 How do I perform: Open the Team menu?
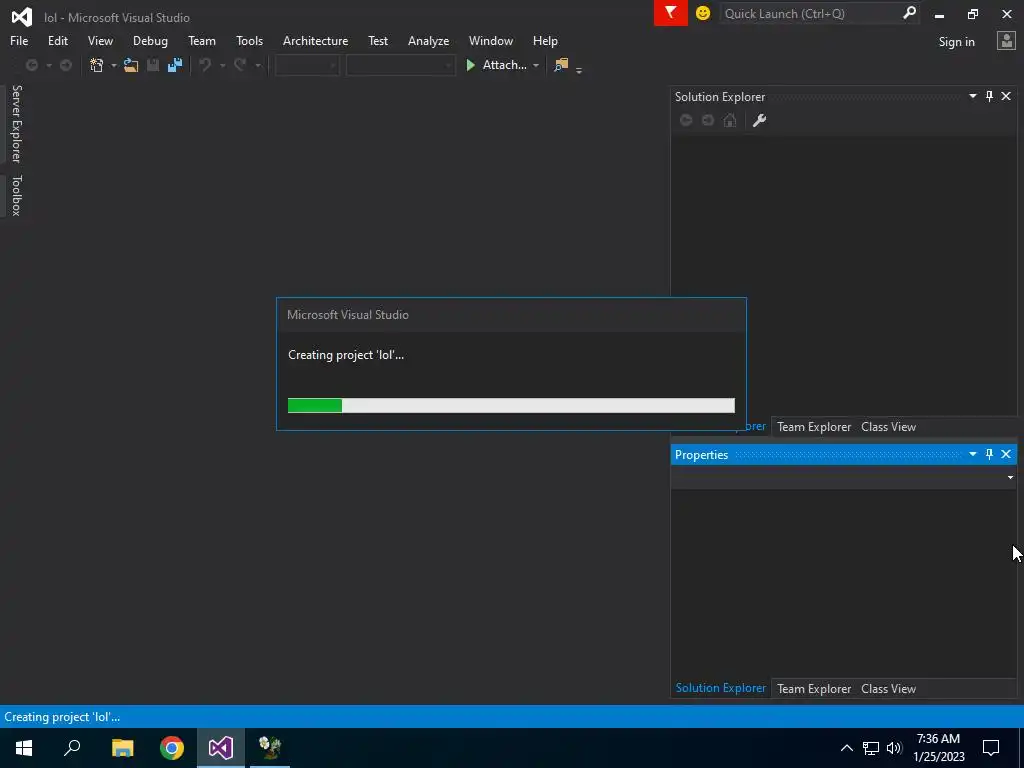tap(202, 40)
